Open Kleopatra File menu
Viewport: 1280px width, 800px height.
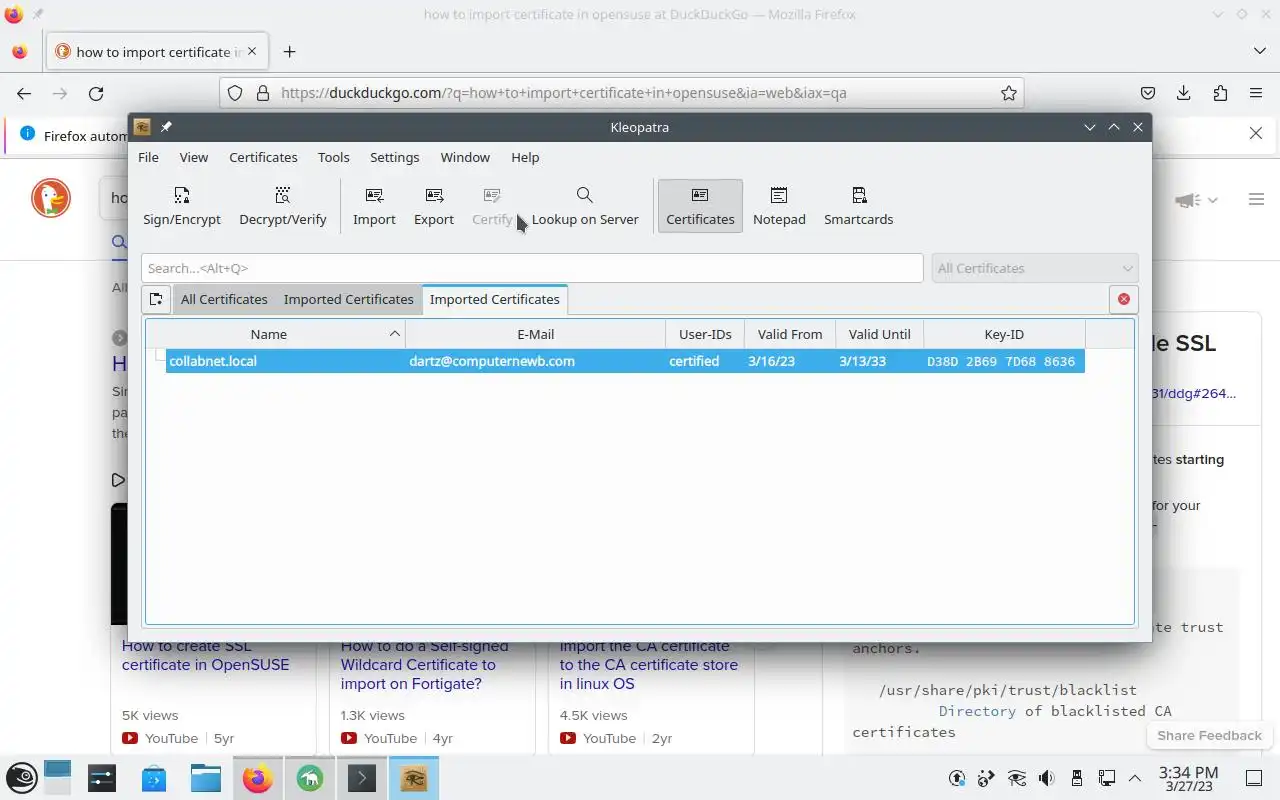148,157
